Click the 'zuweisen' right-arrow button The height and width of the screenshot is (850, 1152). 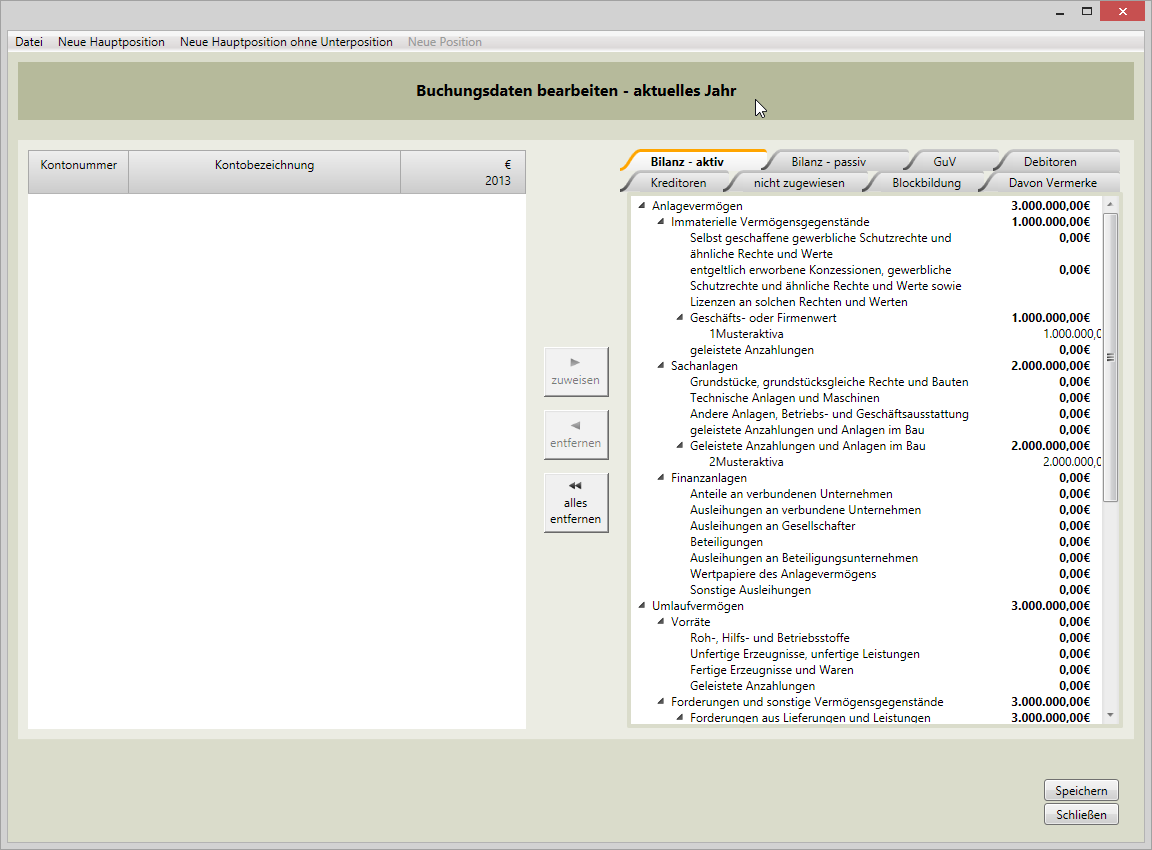coord(575,372)
